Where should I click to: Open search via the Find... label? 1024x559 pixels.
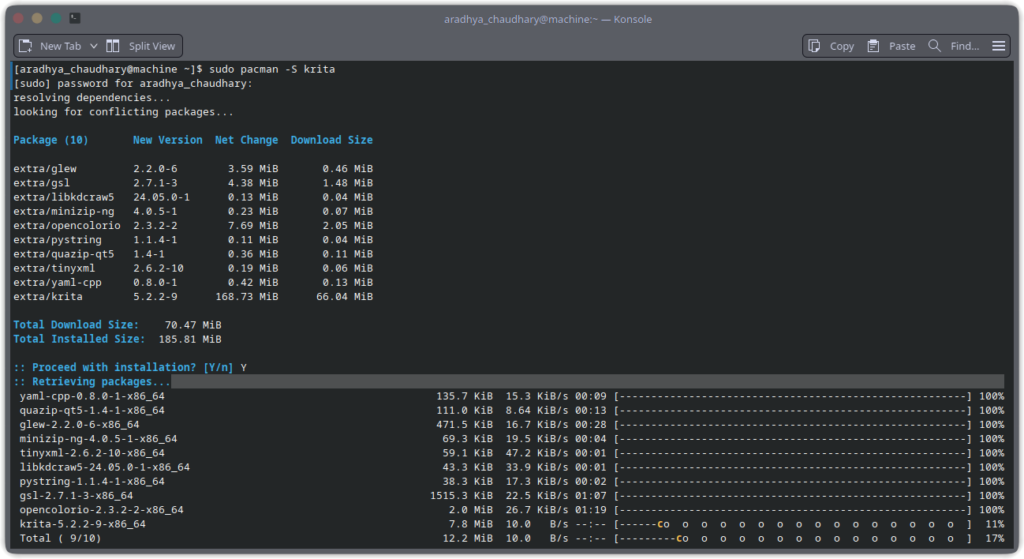pos(965,46)
